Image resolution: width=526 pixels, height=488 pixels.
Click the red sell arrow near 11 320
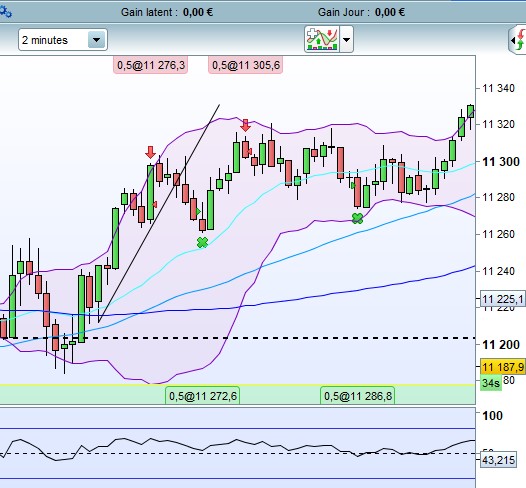click(x=246, y=125)
